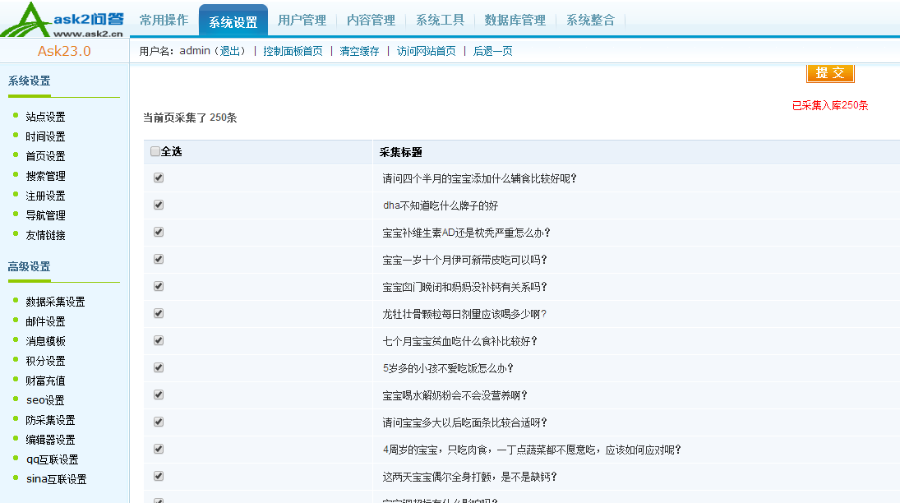Toggle the 全选 checkbox
This screenshot has height=503, width=900.
pyautogui.click(x=155, y=151)
